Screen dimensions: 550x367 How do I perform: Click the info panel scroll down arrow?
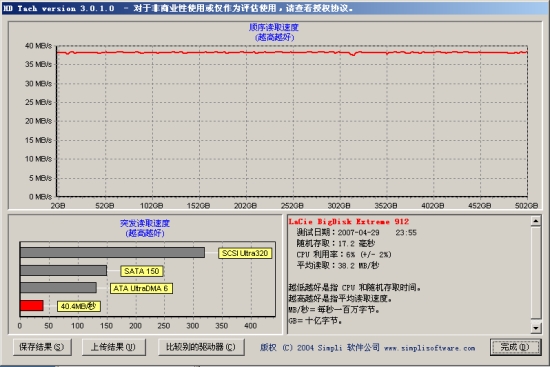535,328
